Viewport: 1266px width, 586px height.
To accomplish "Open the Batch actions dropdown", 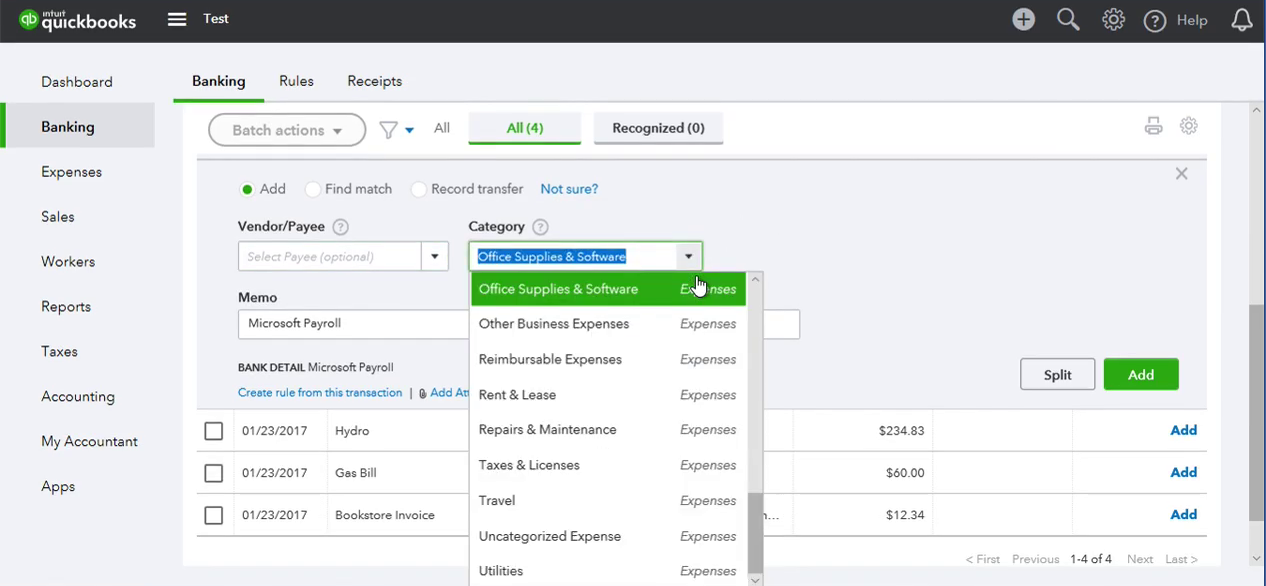I will click(287, 130).
